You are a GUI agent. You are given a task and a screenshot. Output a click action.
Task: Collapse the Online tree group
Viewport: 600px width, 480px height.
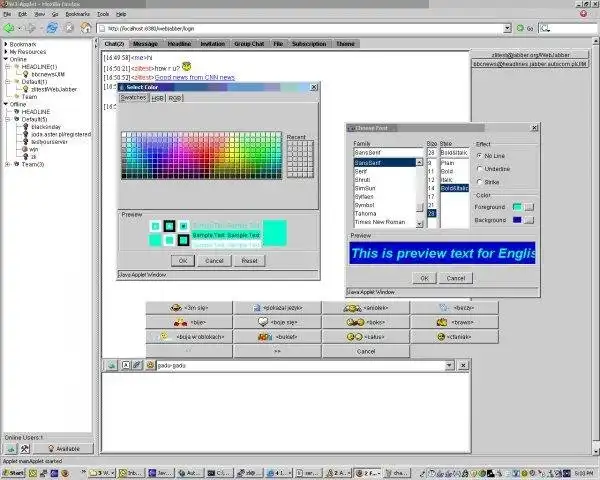click(6, 59)
